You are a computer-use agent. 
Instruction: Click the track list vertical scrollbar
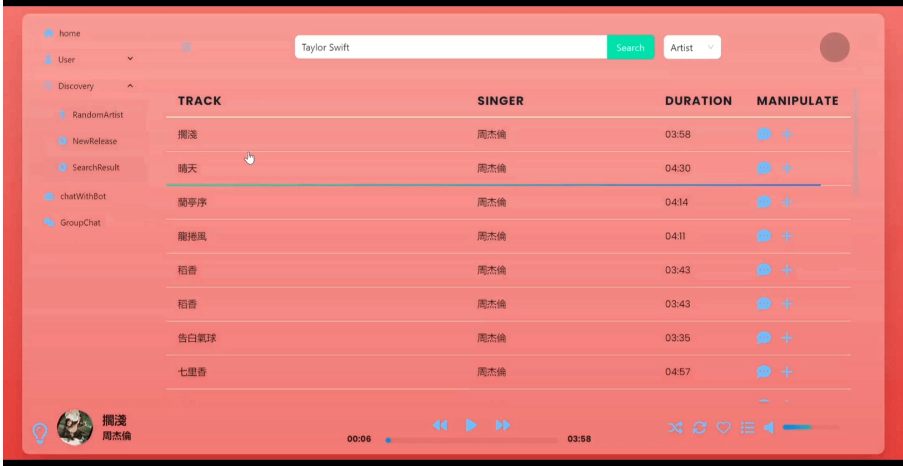click(x=856, y=141)
